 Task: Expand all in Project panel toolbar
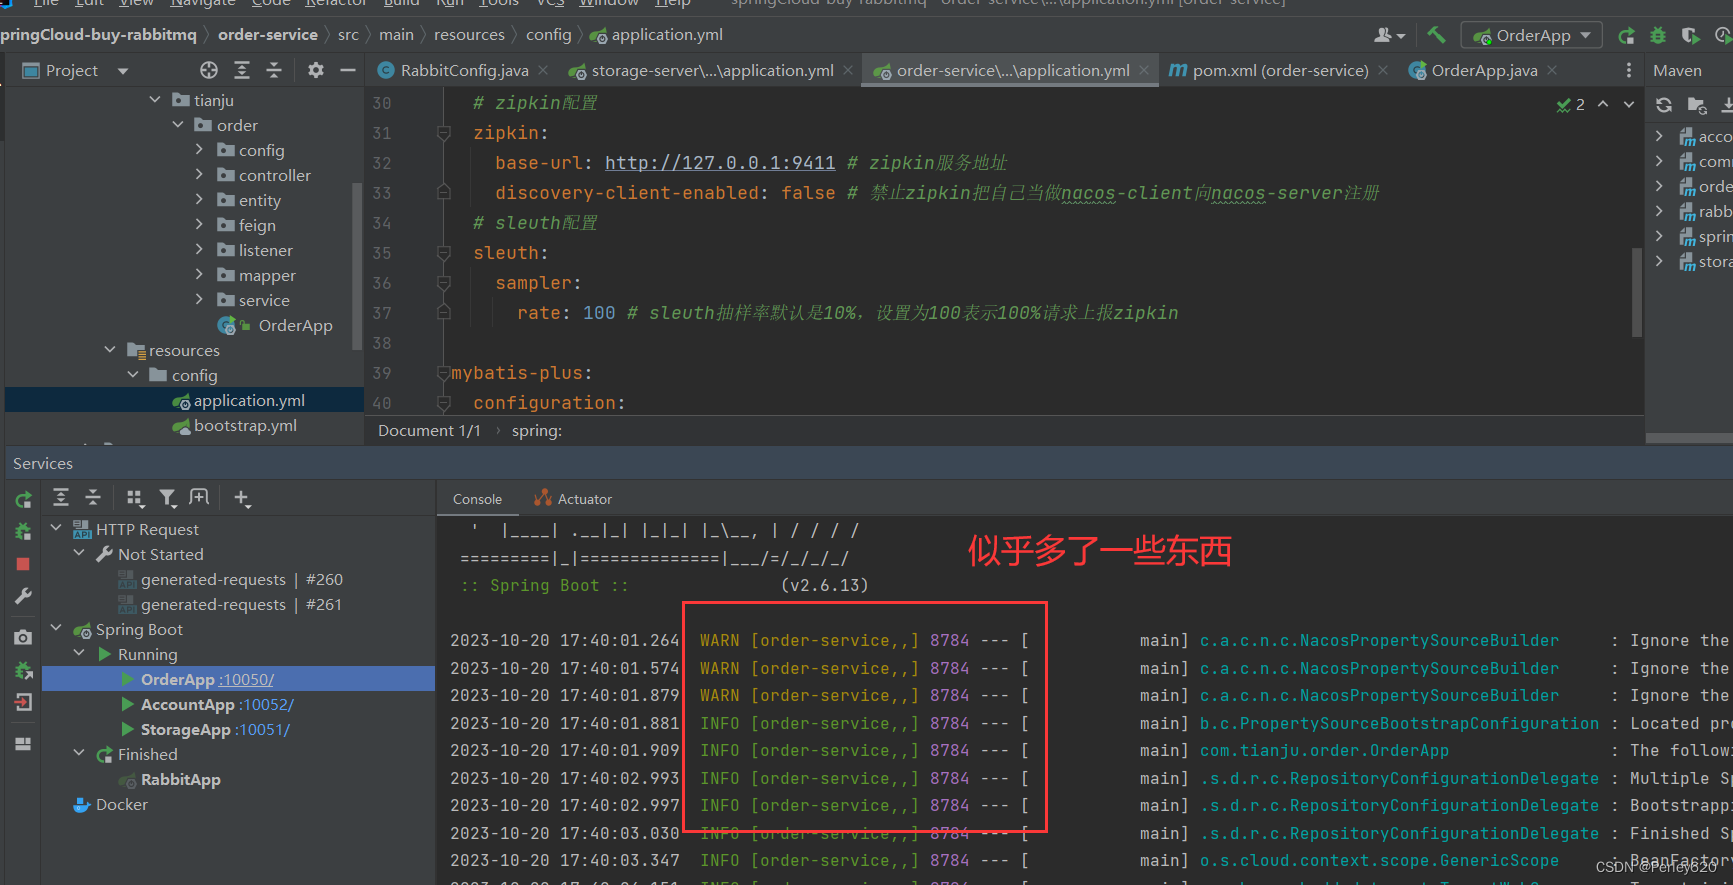(242, 70)
